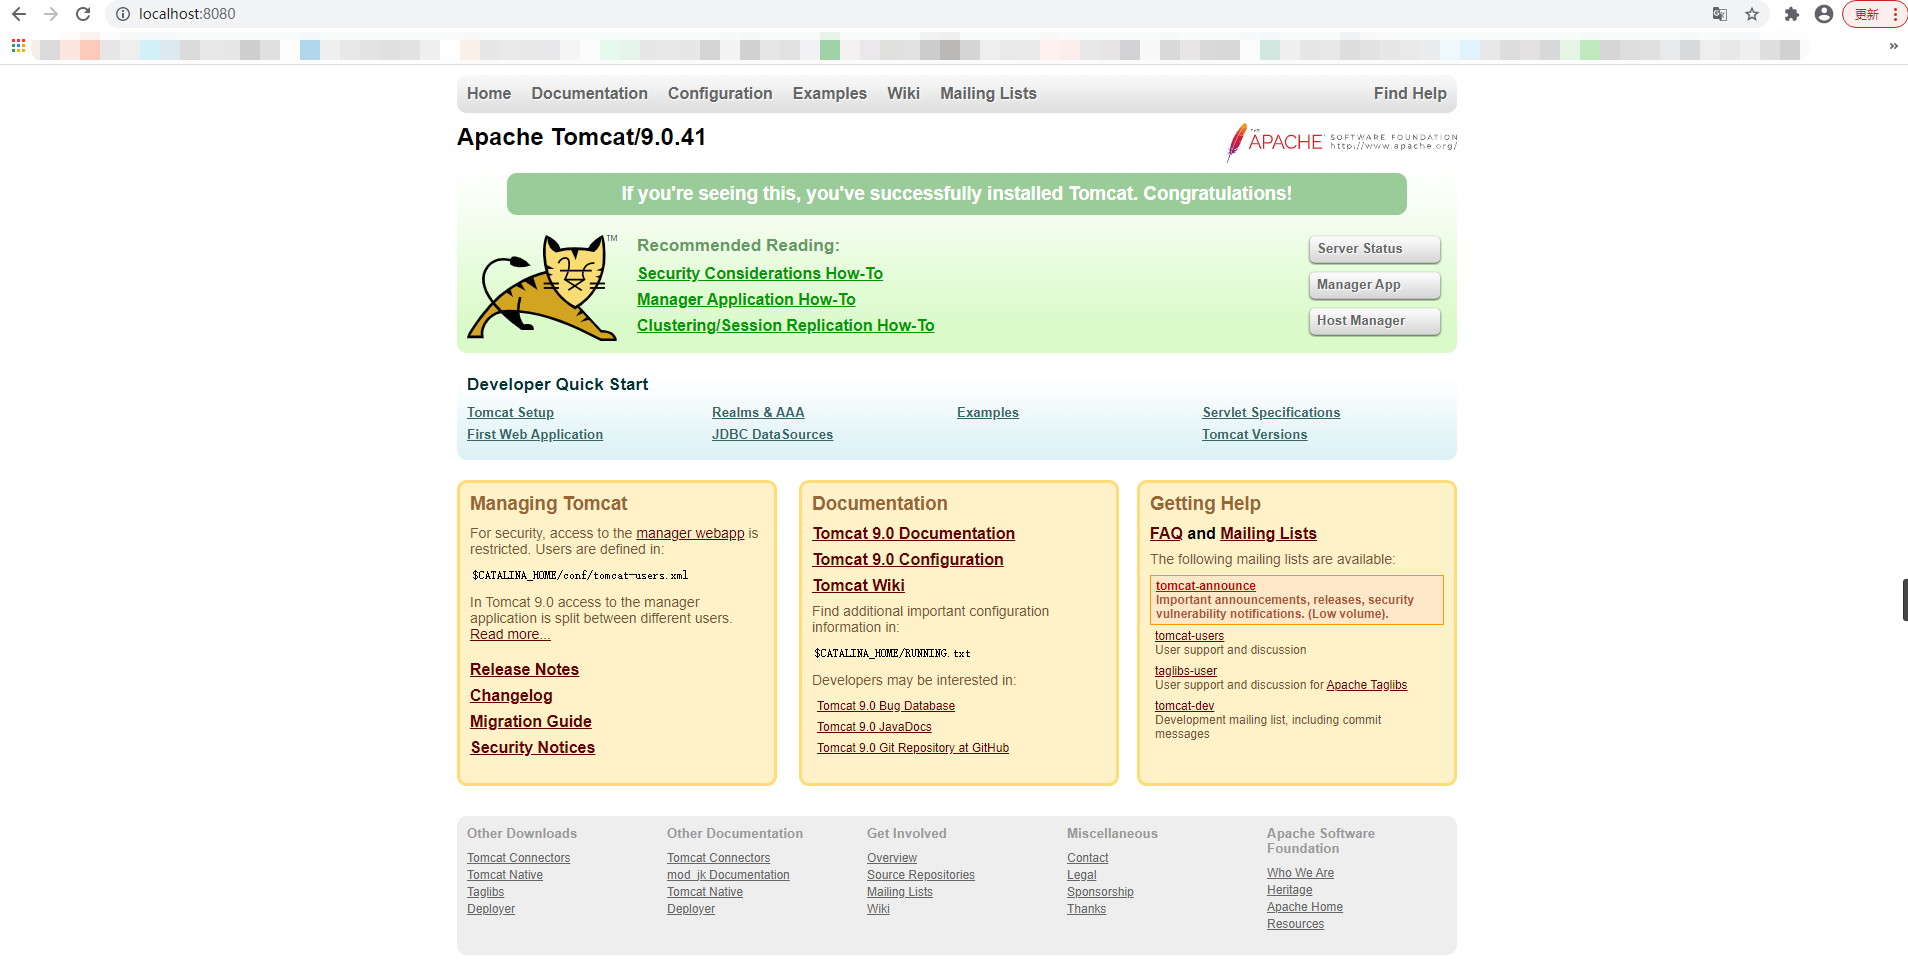Open Tomcat 9.0 JavaDocs link

pyautogui.click(x=874, y=727)
